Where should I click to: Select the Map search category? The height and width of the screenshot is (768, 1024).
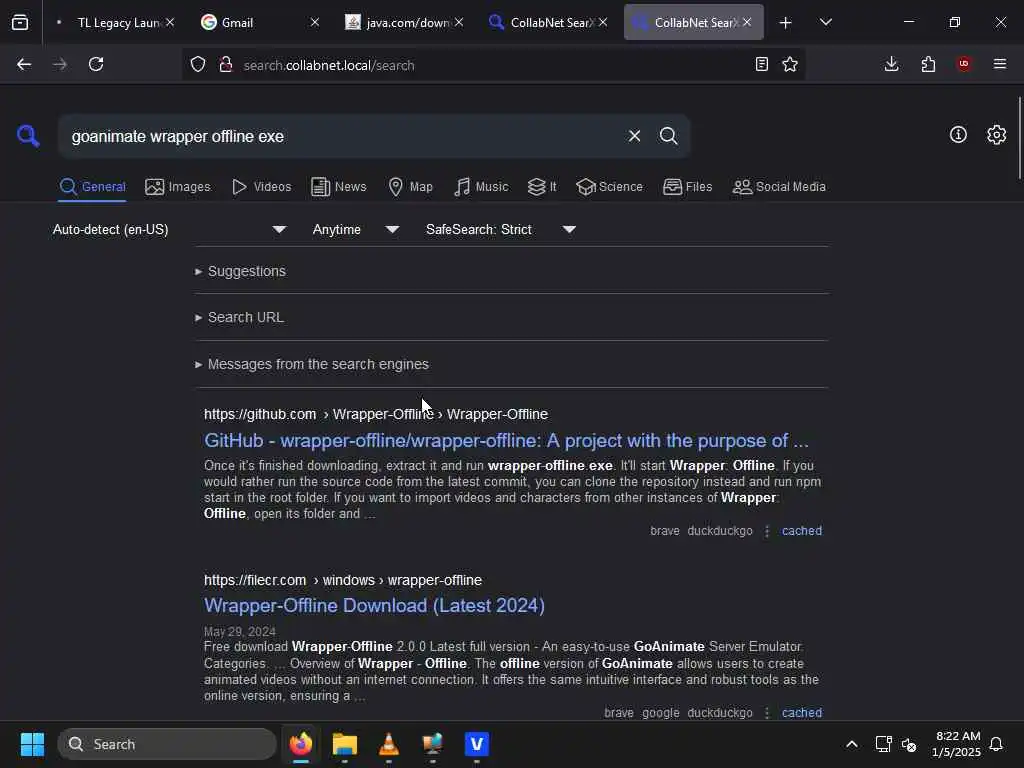(410, 187)
